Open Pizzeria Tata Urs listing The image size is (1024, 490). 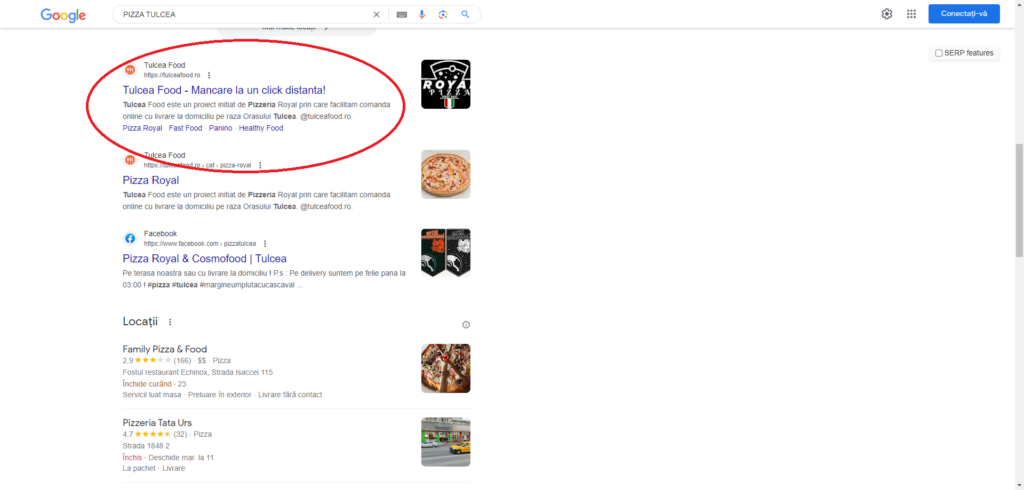pos(157,423)
